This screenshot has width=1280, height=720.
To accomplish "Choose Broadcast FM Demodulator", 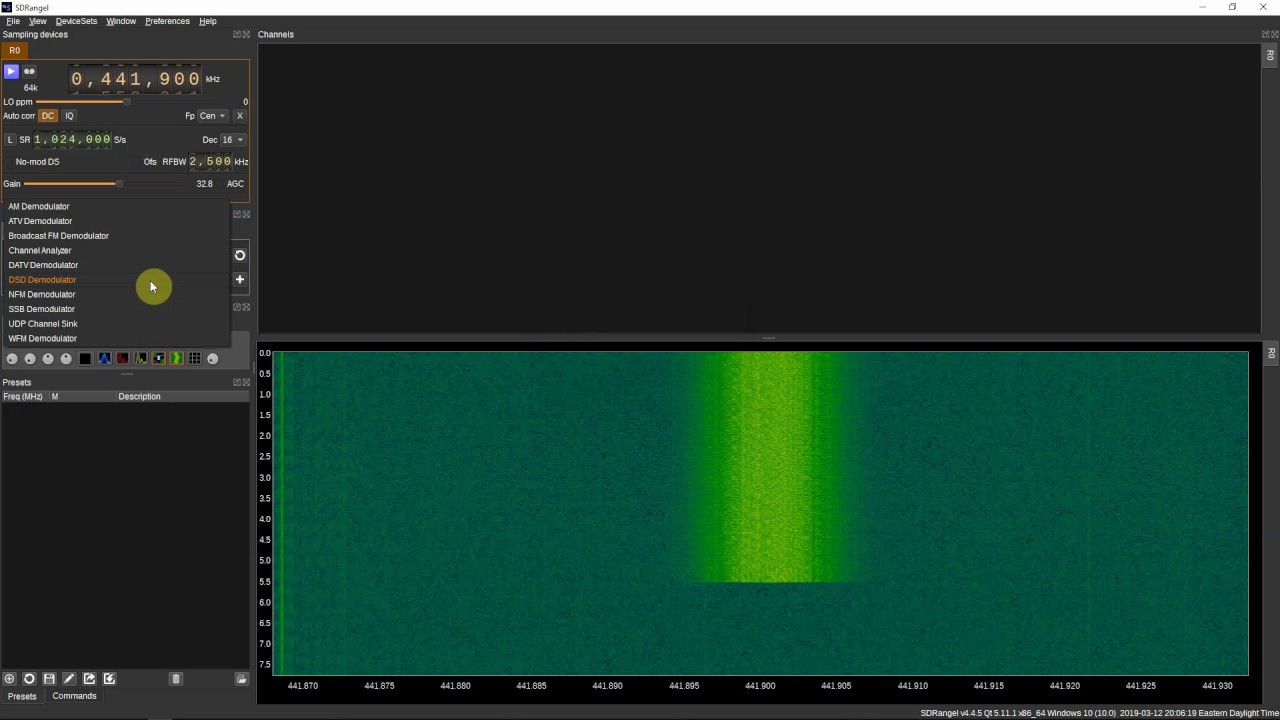I will [115, 236].
